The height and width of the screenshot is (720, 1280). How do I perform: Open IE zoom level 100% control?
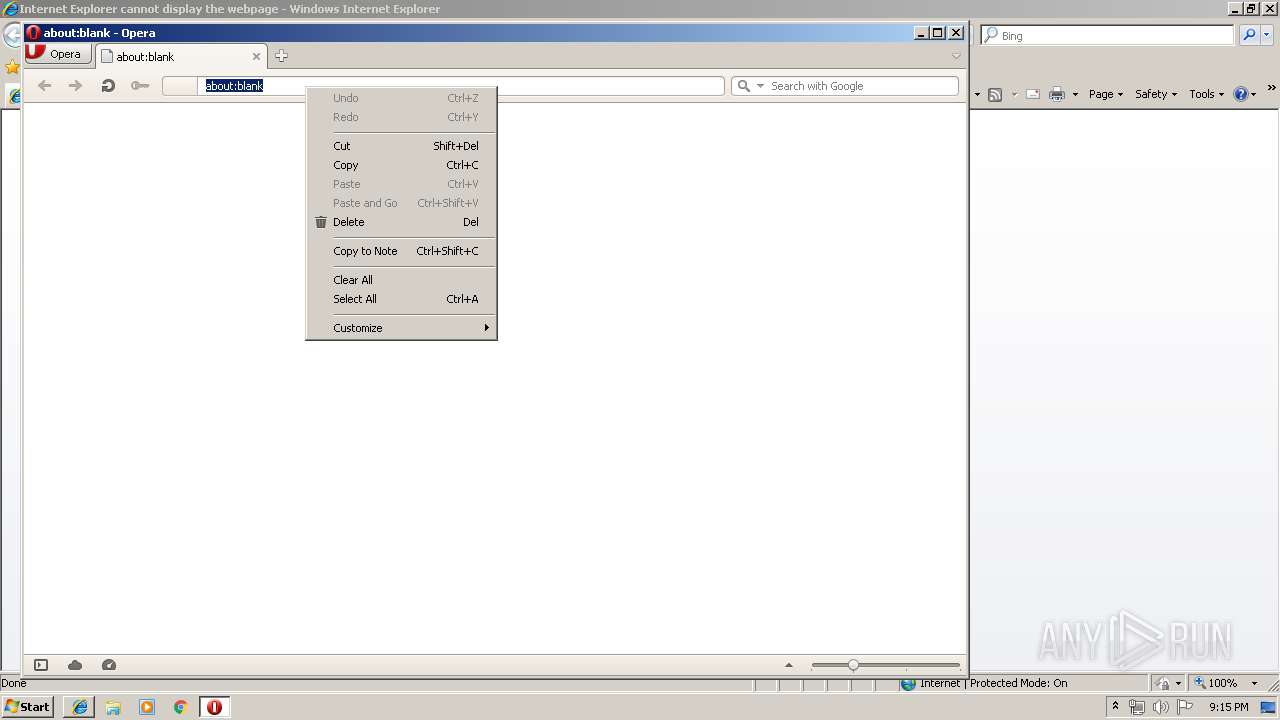1225,683
